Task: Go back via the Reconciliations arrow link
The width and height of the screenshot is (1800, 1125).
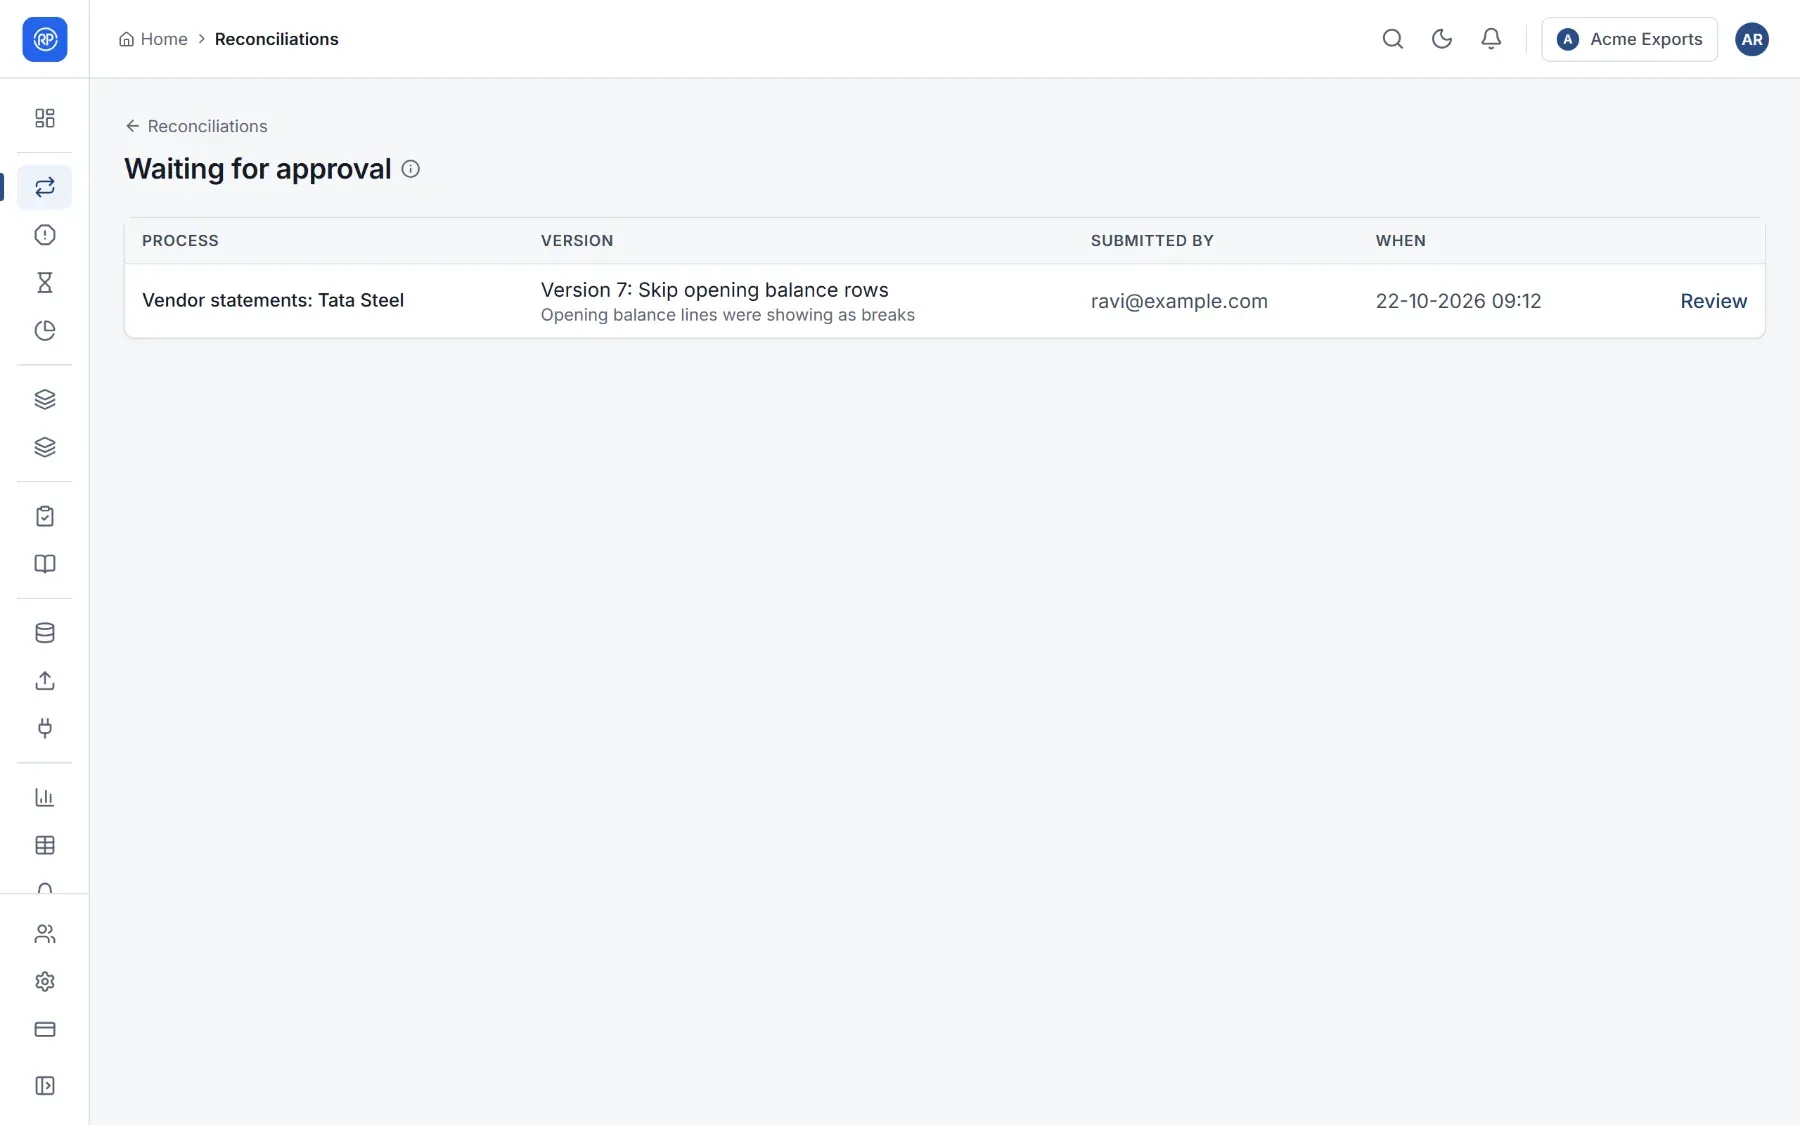Action: pos(196,126)
